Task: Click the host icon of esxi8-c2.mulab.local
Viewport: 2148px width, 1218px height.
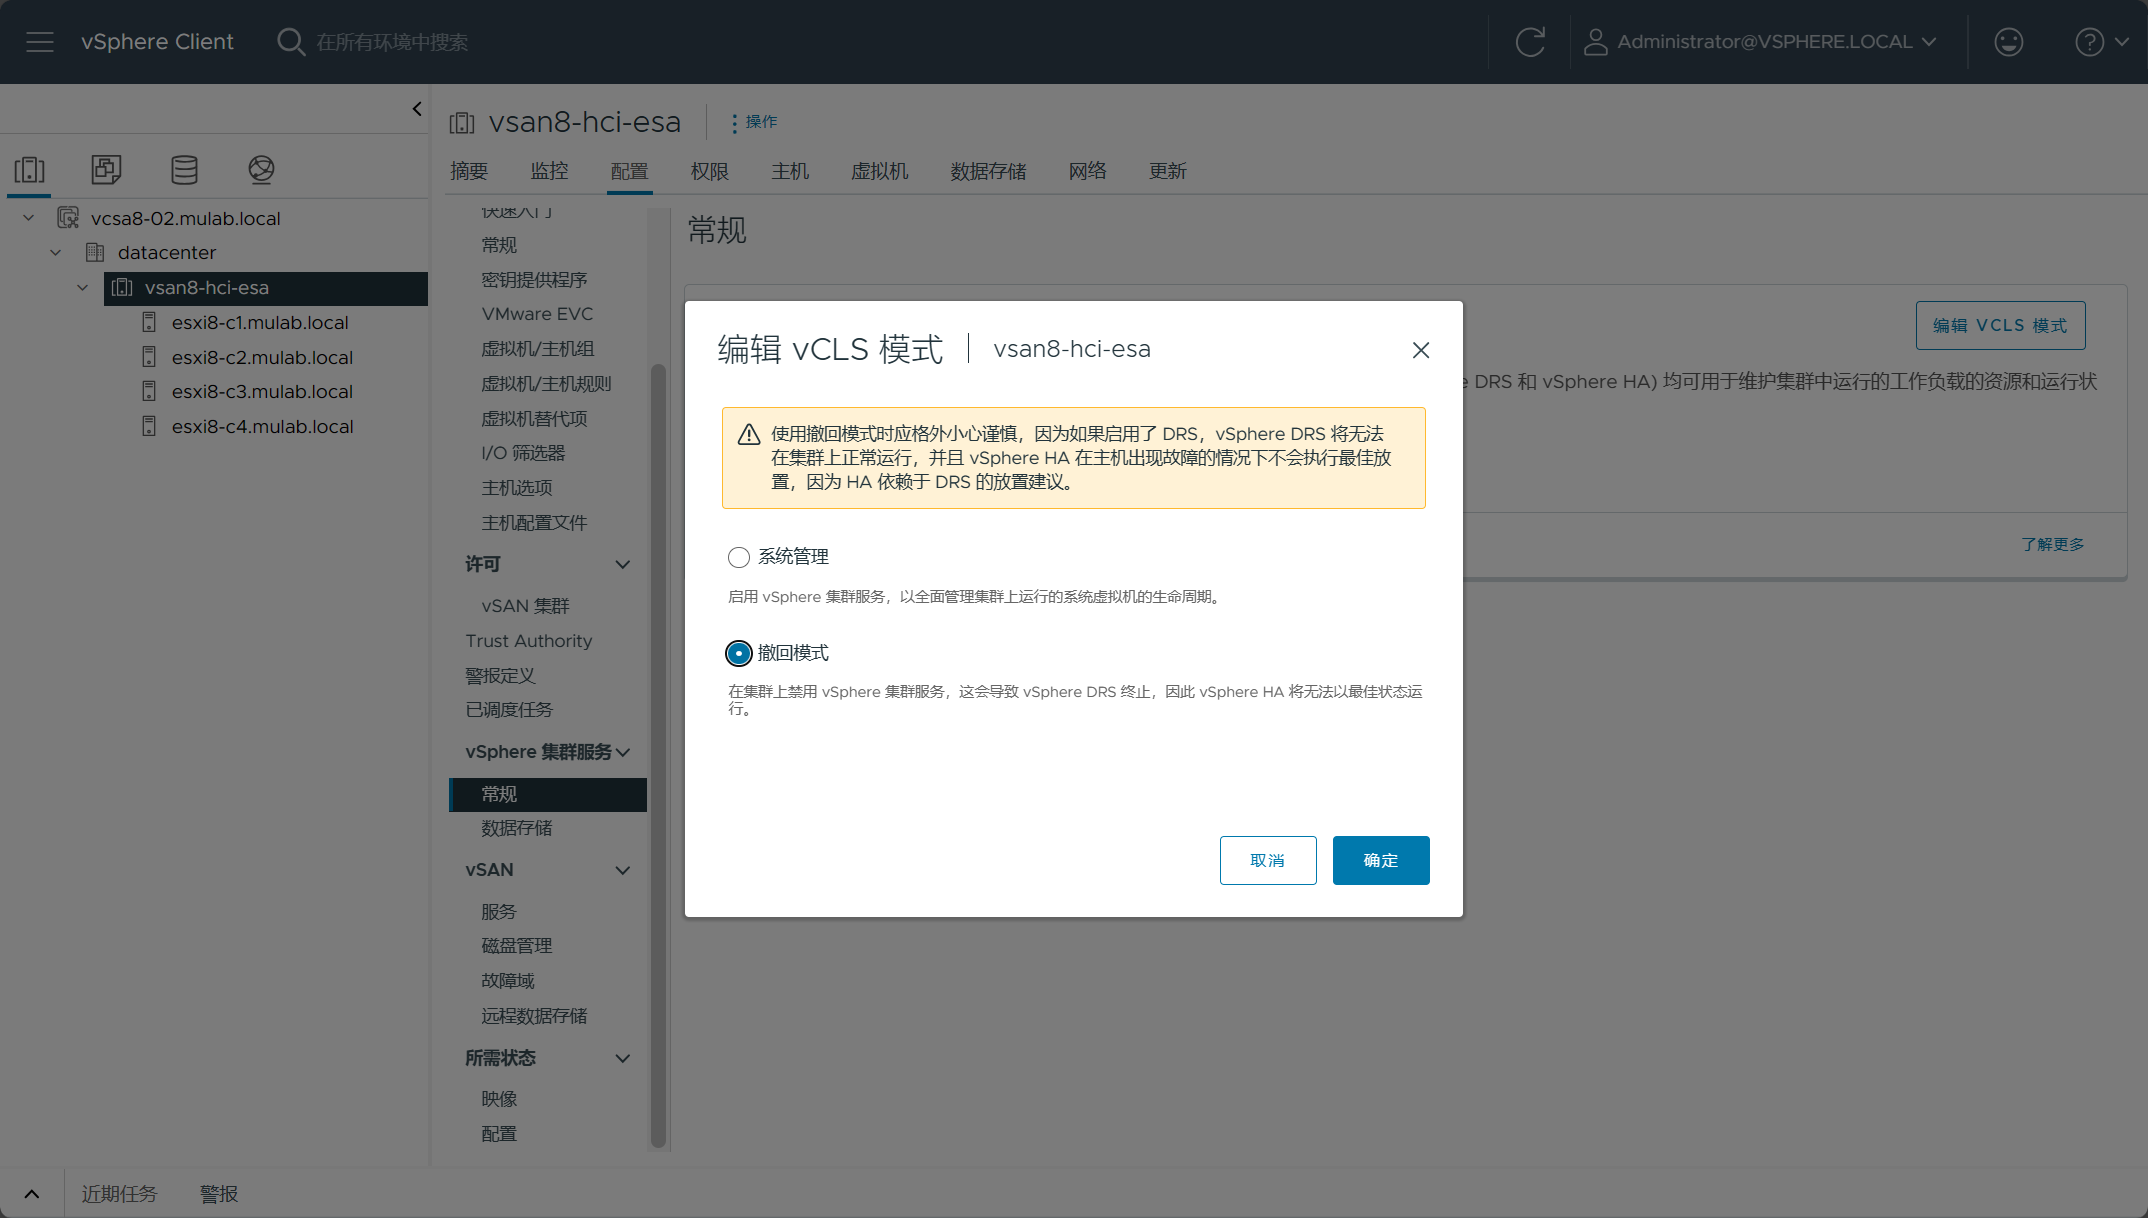Action: [149, 357]
